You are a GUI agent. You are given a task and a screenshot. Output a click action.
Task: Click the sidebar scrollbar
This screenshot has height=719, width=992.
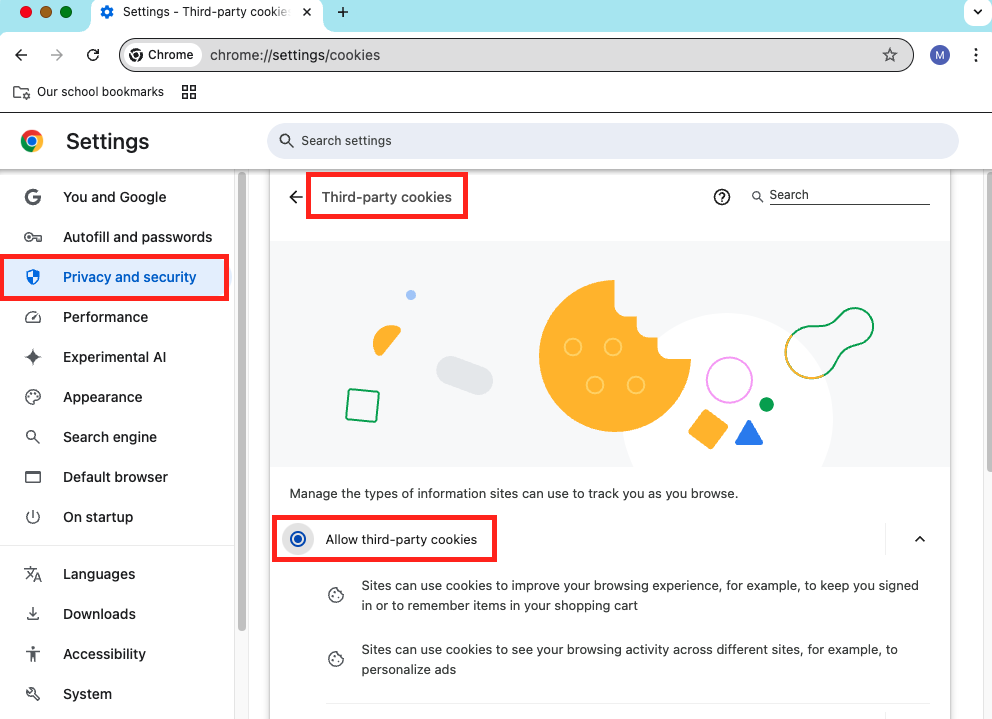point(242,401)
